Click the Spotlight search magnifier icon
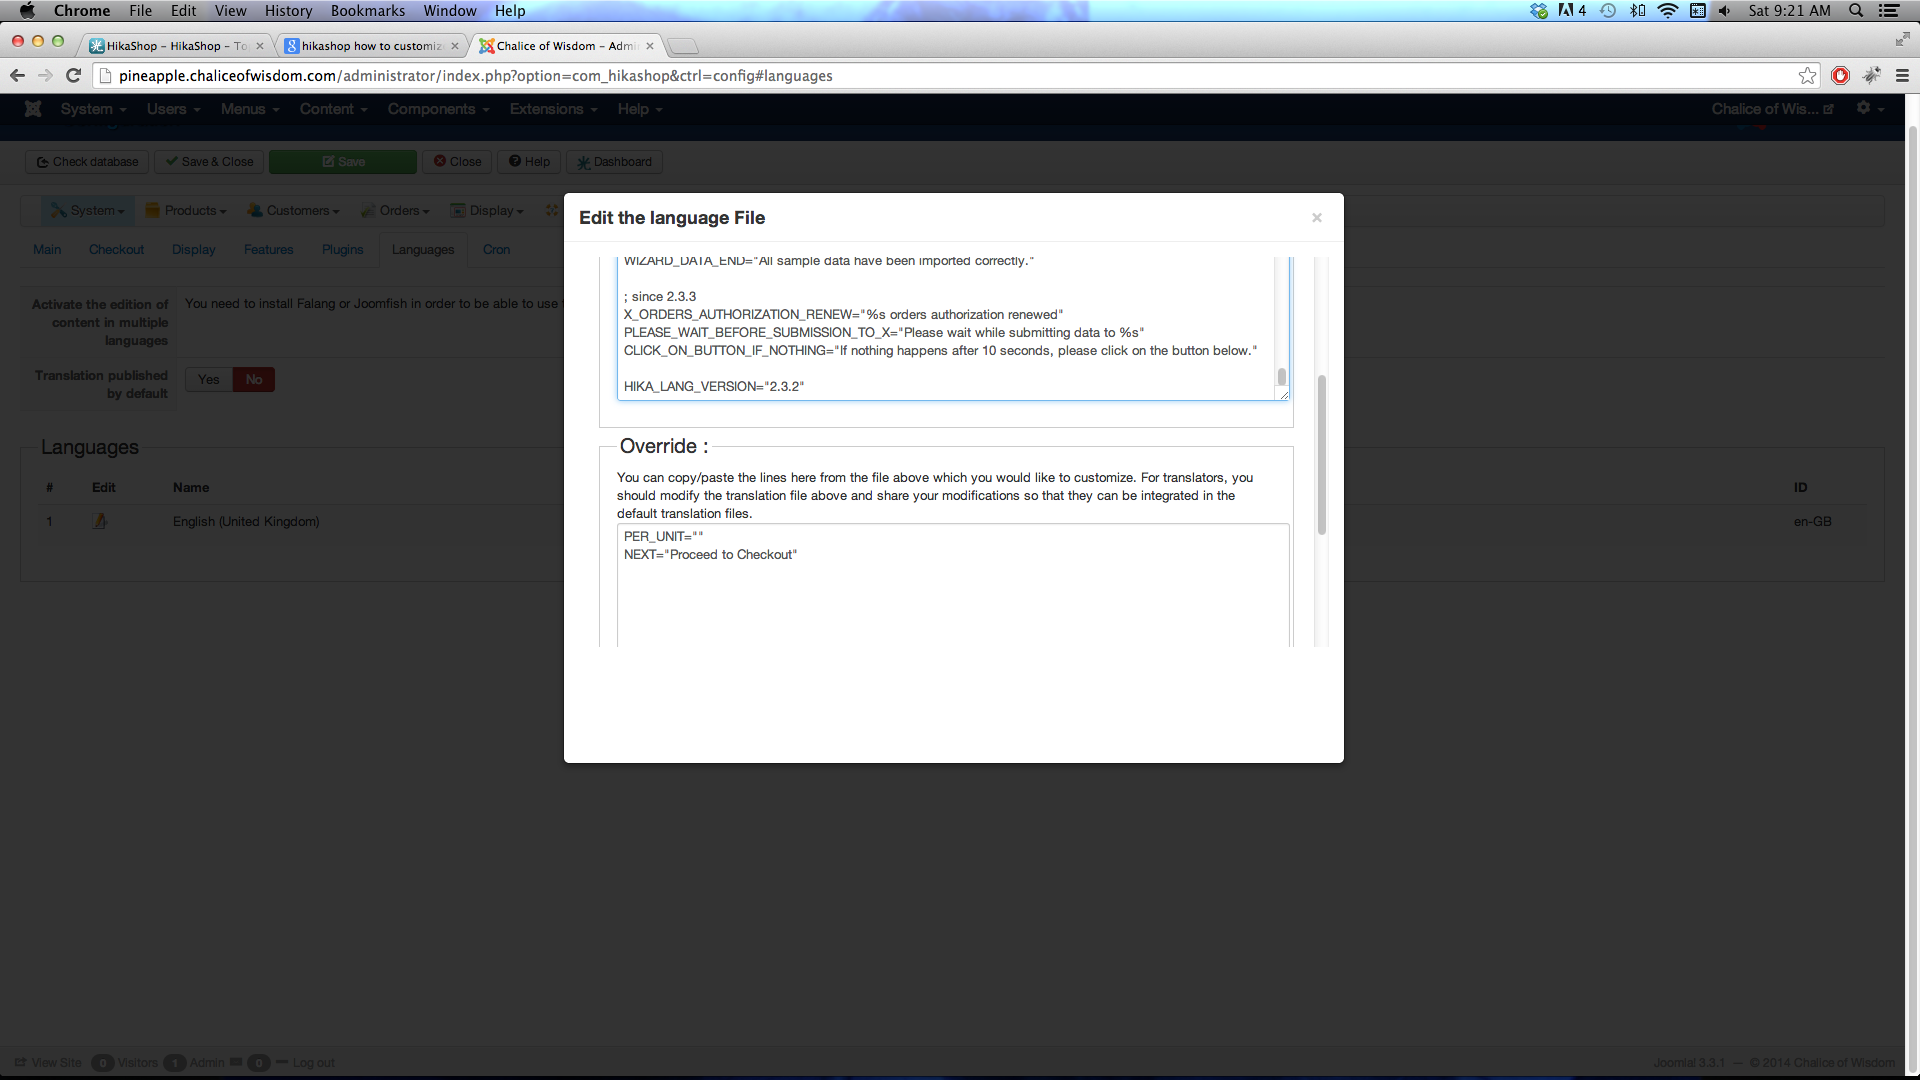The width and height of the screenshot is (1920, 1080). click(1856, 11)
